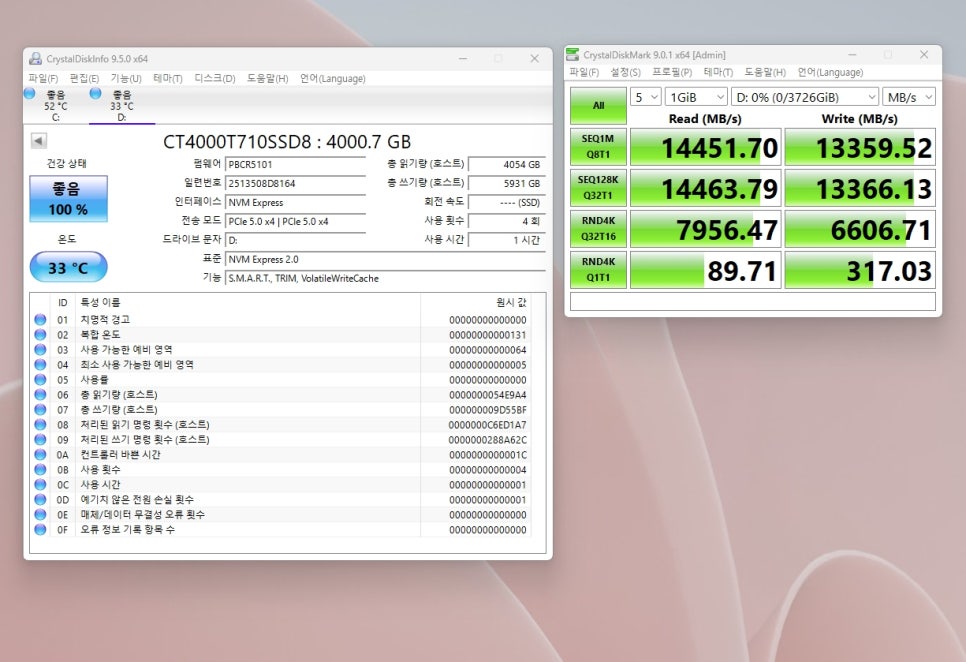Viewport: 966px width, 662px height.
Task: Open 파일(F) menu in CrystalDiskMark
Action: pos(584,72)
